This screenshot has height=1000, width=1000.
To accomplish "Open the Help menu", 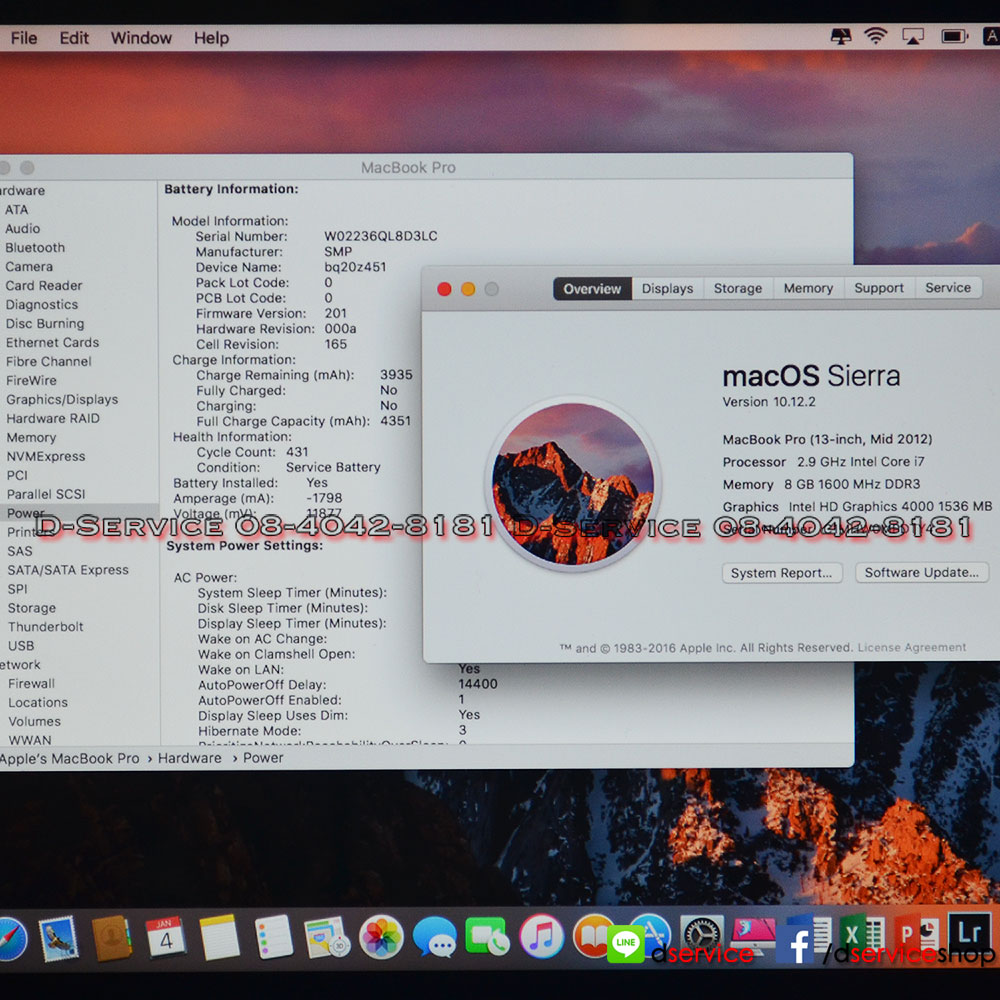I will pyautogui.click(x=211, y=38).
